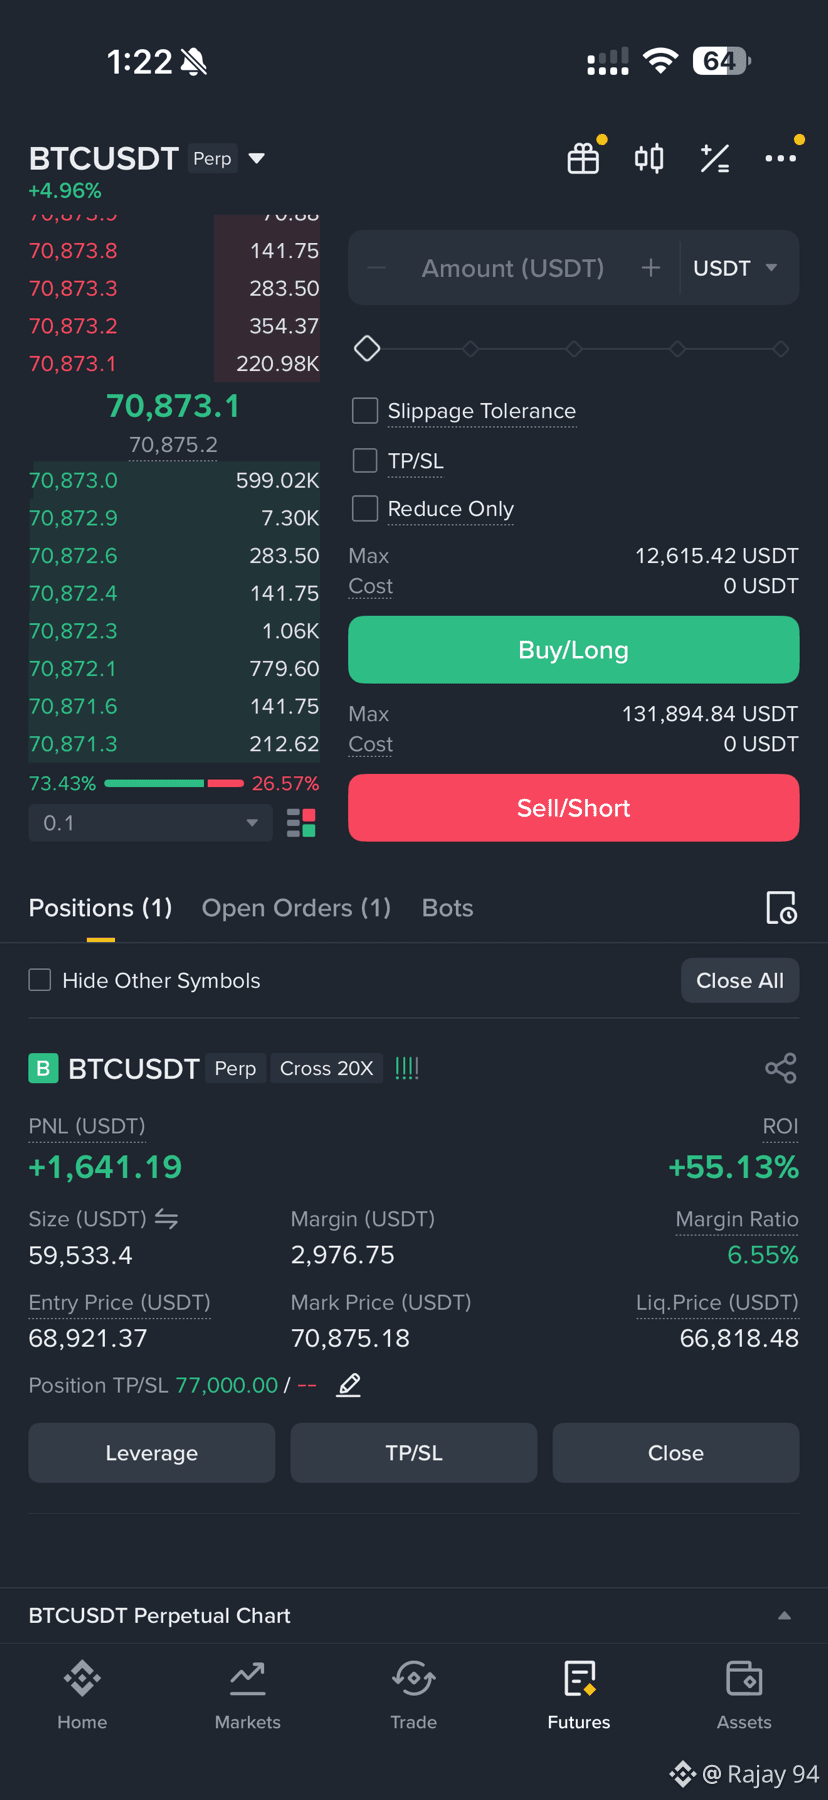Check the Hide Other Symbols box
Screen dimensions: 828x1800
(x=40, y=980)
